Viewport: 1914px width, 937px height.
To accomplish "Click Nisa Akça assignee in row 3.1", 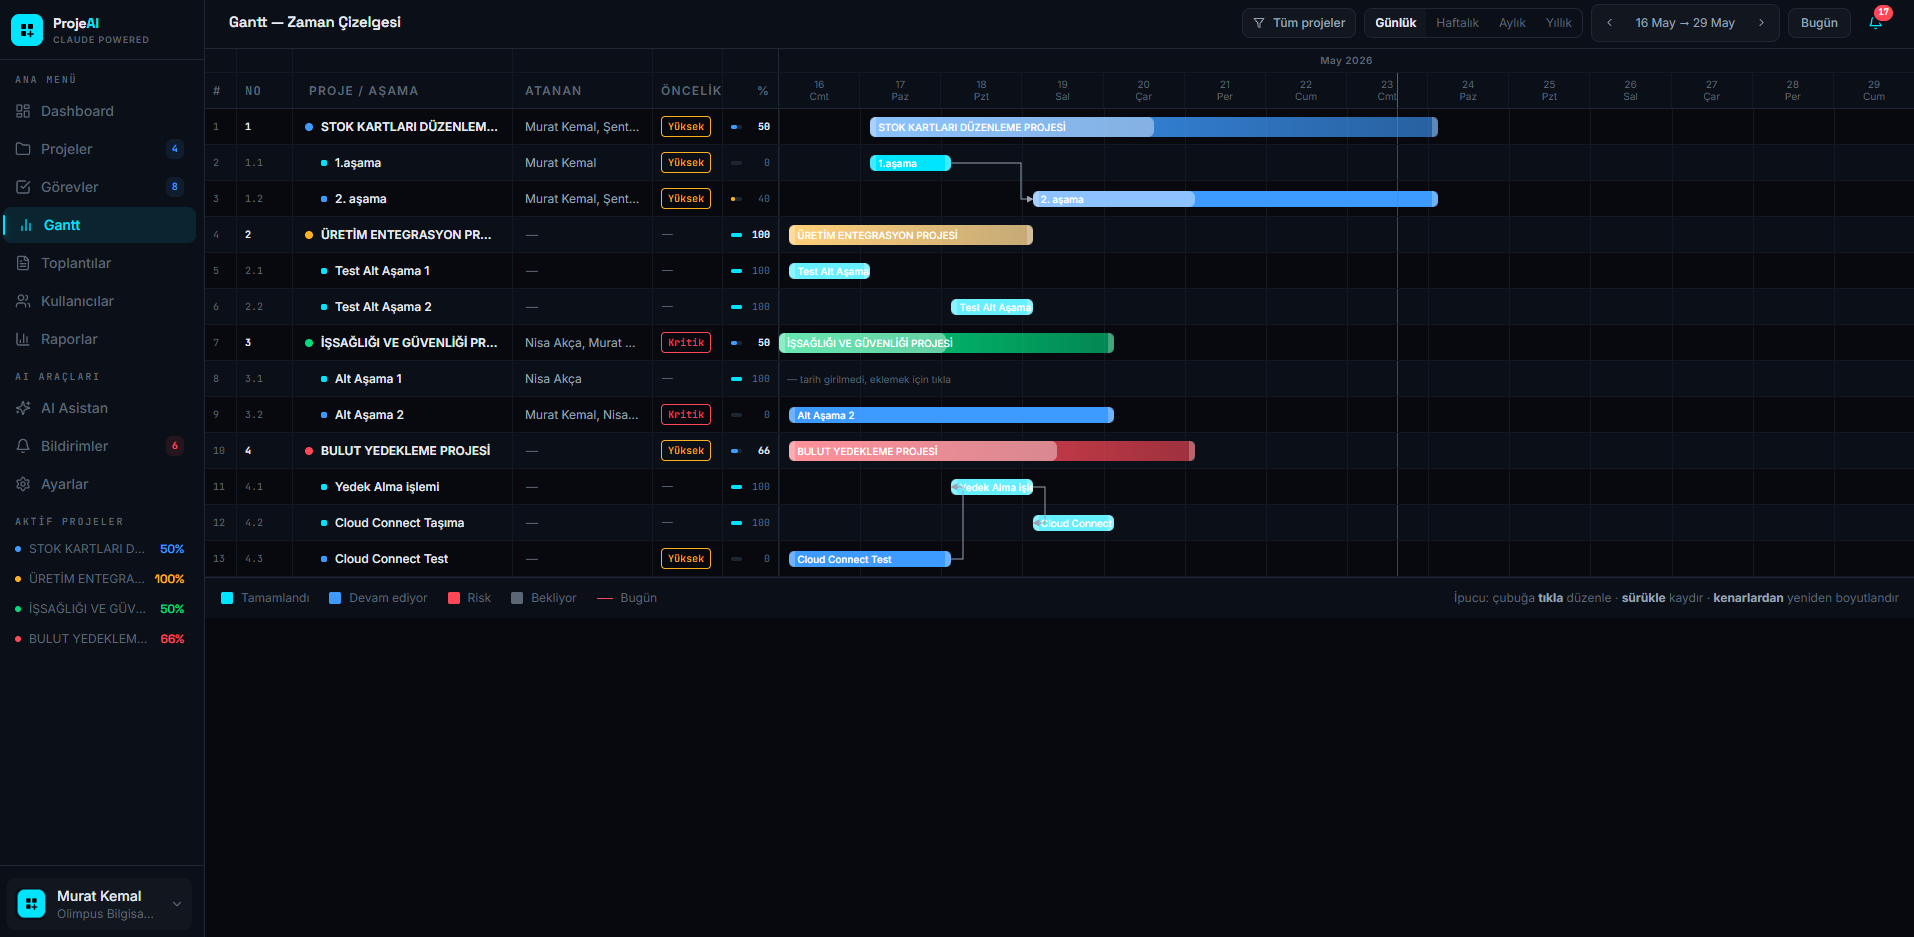I will [x=553, y=379].
